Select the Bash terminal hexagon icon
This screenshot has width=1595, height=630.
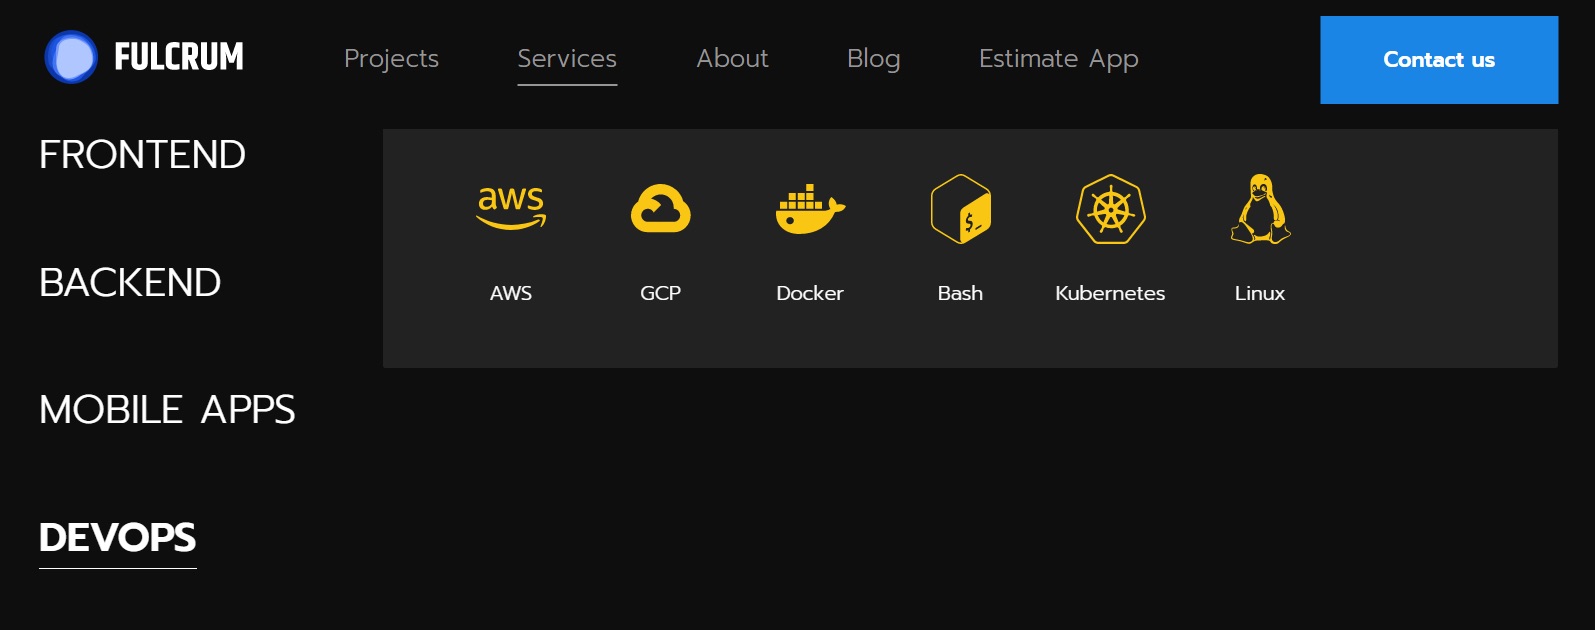click(x=961, y=209)
